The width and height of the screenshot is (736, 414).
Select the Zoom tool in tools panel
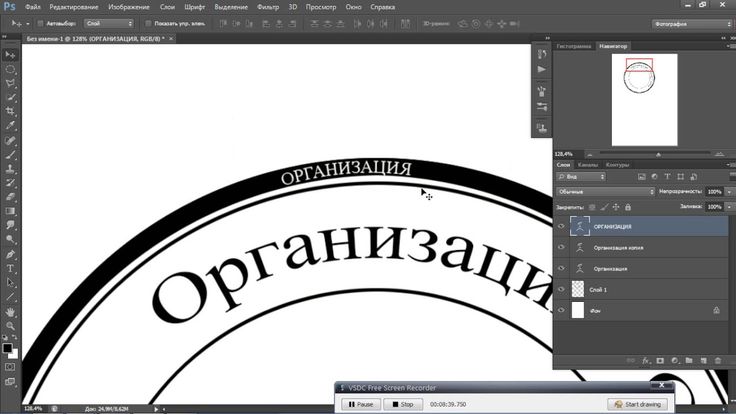tap(10, 326)
